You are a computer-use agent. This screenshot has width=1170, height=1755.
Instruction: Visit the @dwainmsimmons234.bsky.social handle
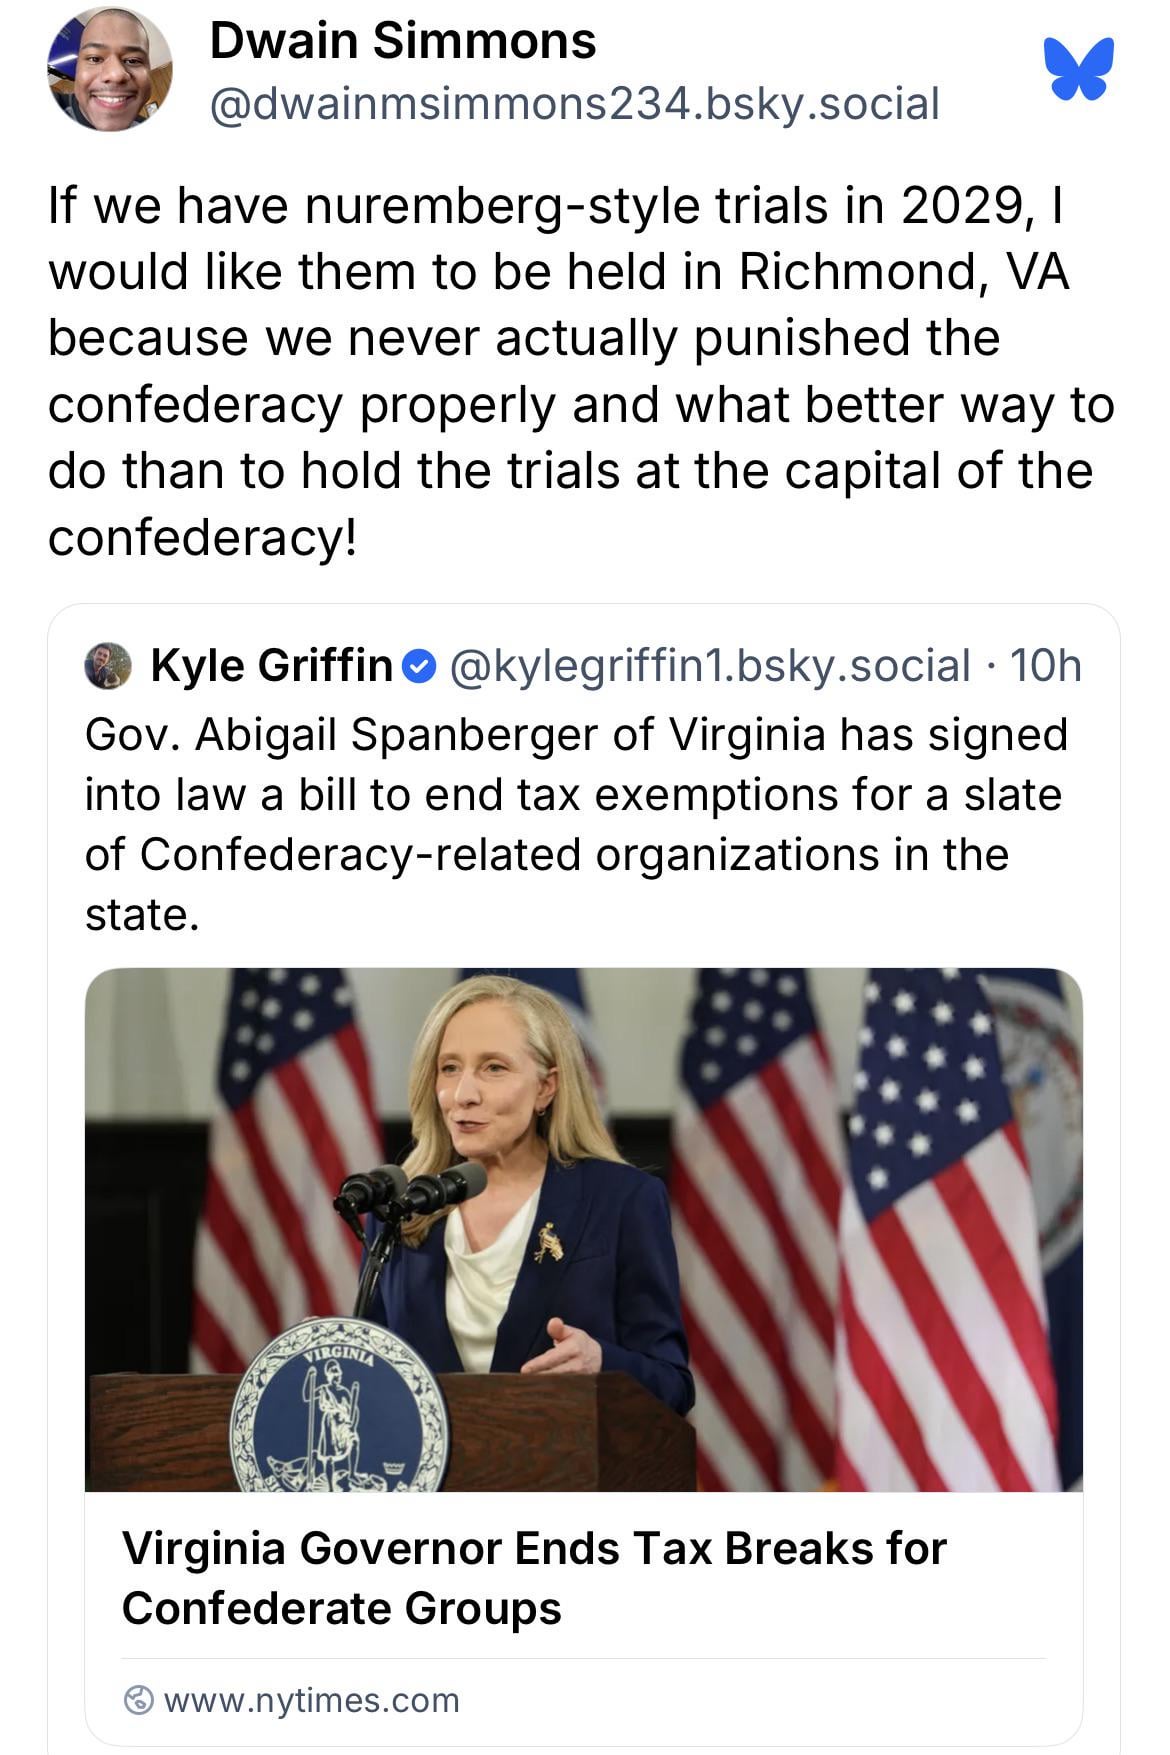(x=574, y=104)
